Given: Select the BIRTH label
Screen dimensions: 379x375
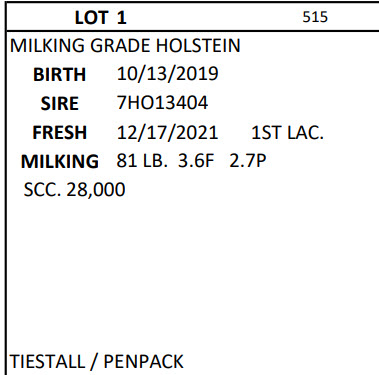Looking at the screenshot, I should click(59, 74).
